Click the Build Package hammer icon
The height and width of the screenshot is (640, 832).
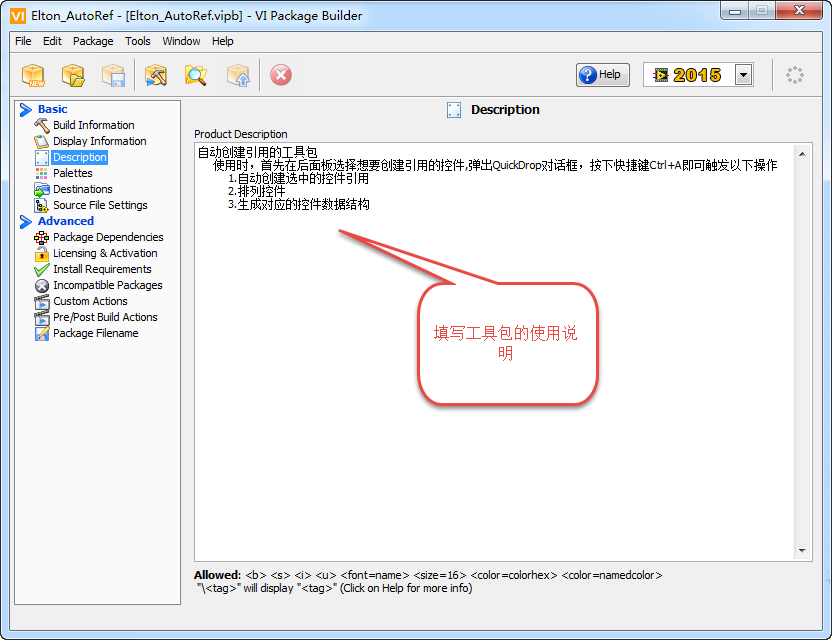tap(156, 75)
